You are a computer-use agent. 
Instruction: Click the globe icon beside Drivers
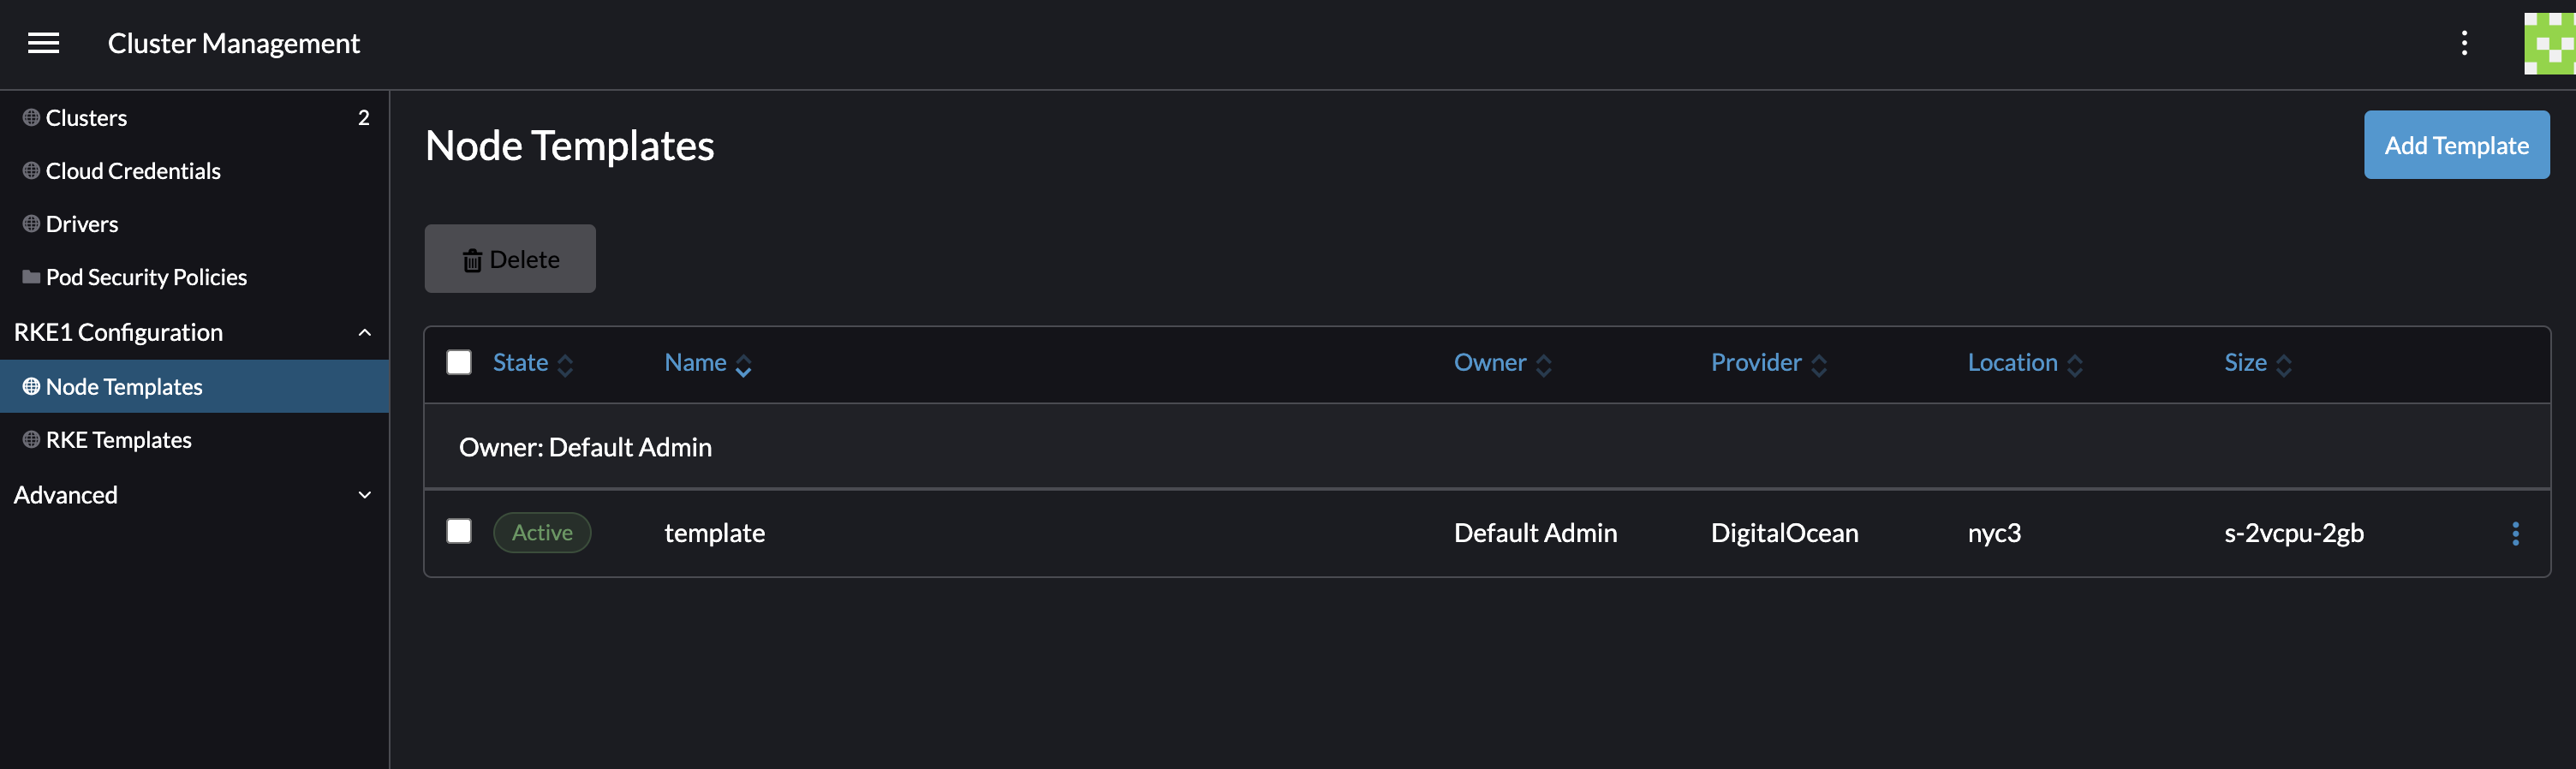pyautogui.click(x=31, y=224)
